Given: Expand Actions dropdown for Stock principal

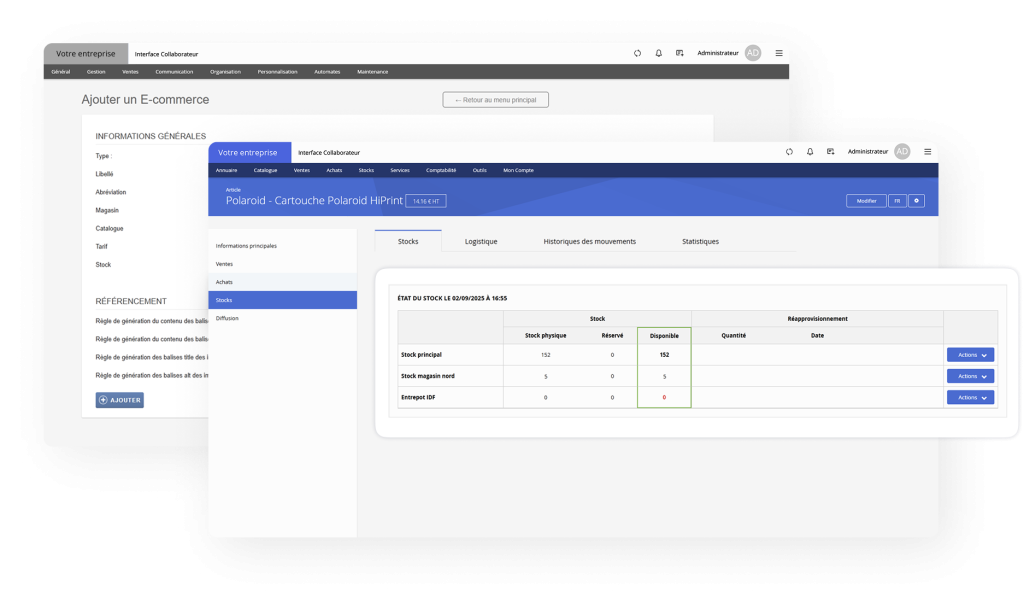Looking at the screenshot, I should 970,354.
